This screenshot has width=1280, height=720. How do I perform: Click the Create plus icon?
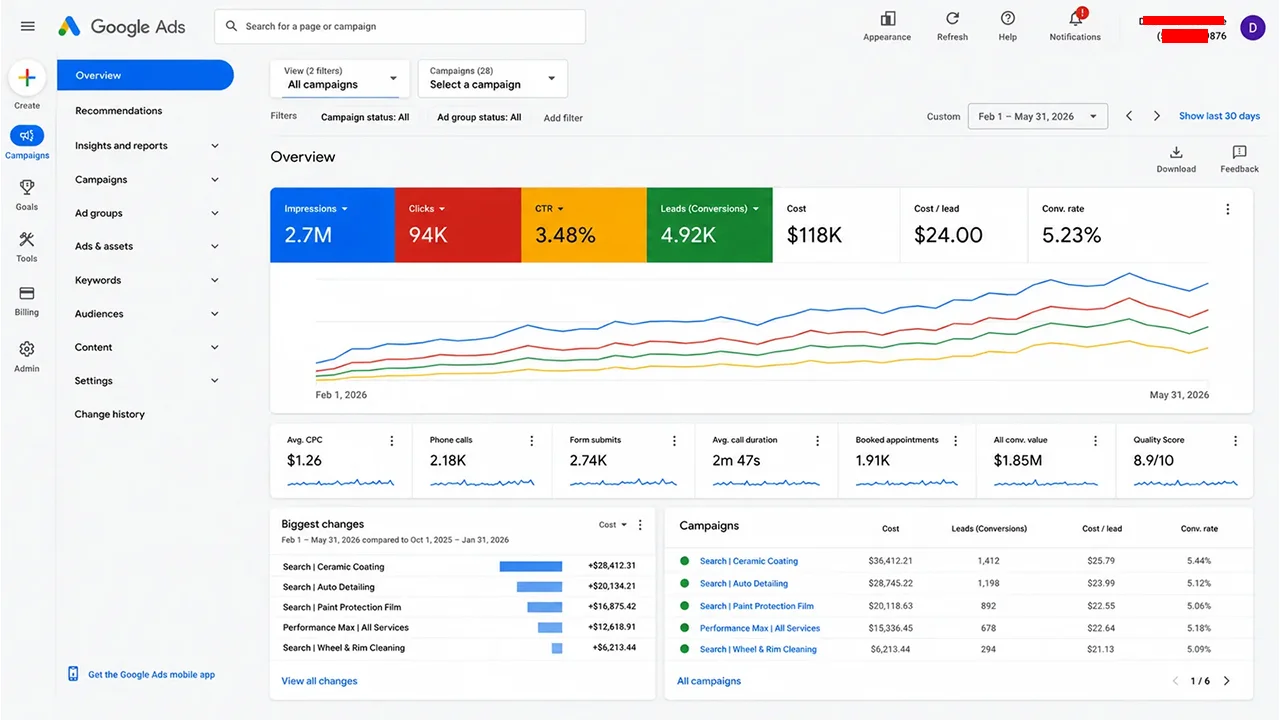pos(27,78)
